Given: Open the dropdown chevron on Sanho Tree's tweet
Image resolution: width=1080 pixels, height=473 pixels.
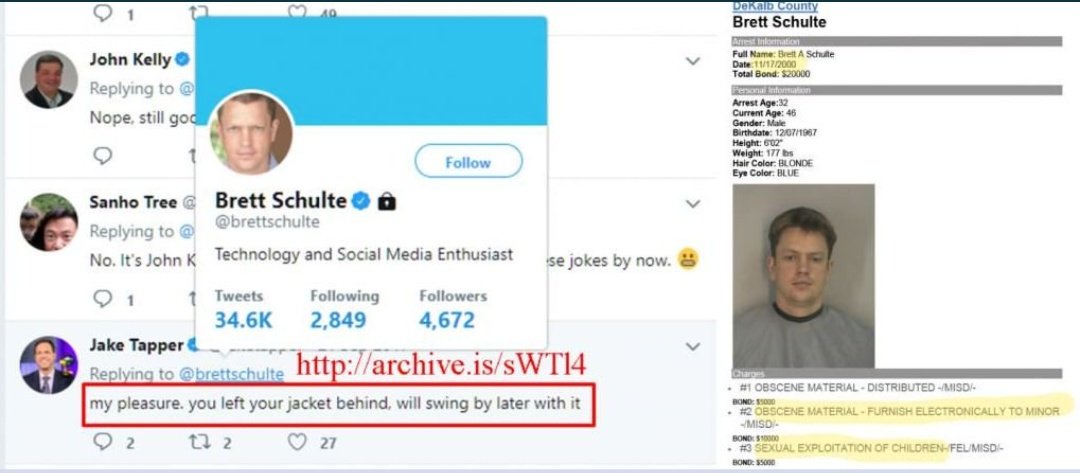Looking at the screenshot, I should click(693, 204).
